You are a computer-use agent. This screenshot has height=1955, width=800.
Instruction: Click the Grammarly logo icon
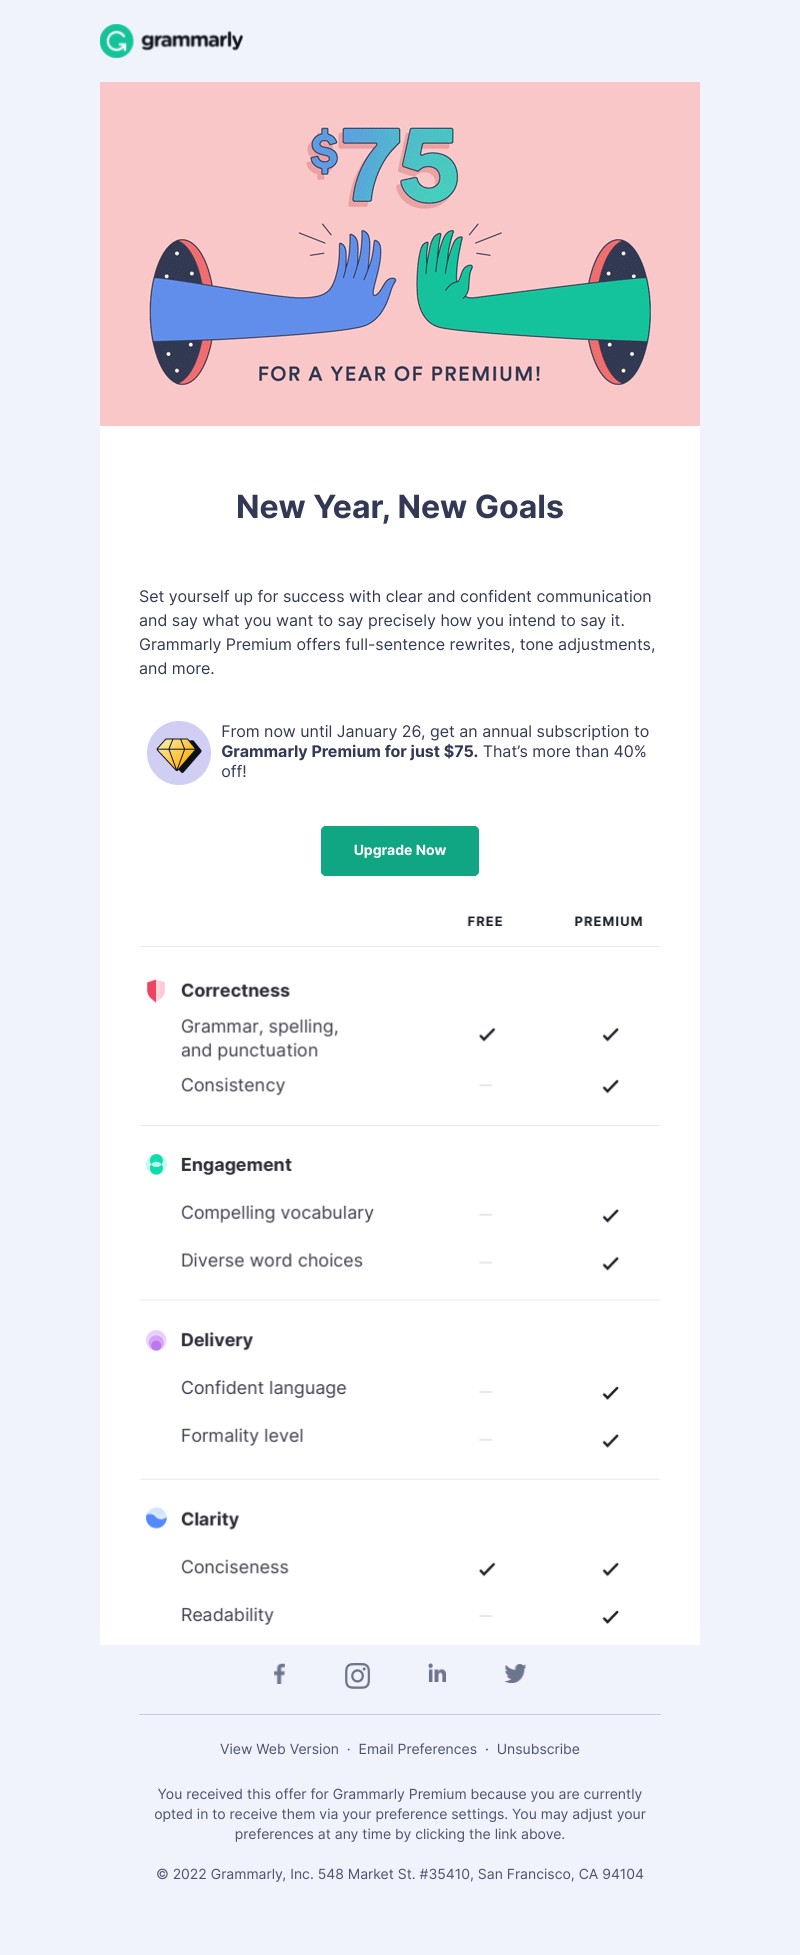click(x=117, y=41)
